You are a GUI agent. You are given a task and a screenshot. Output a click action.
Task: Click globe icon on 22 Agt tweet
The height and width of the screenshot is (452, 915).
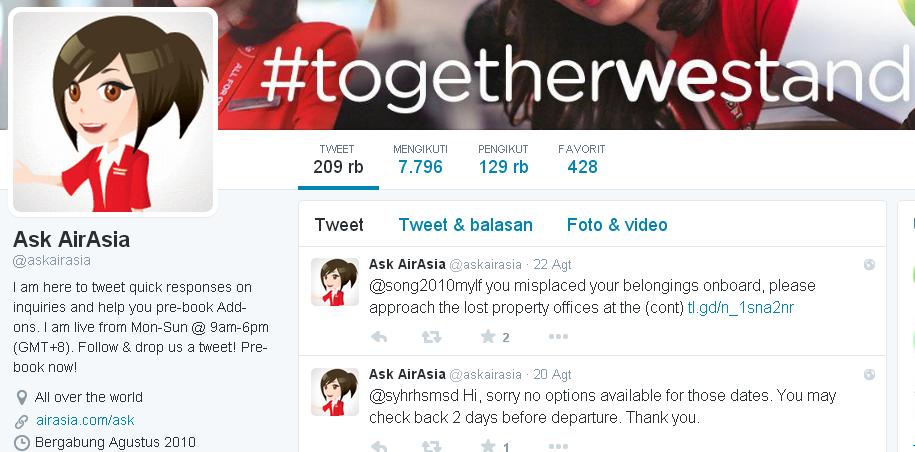click(x=869, y=265)
